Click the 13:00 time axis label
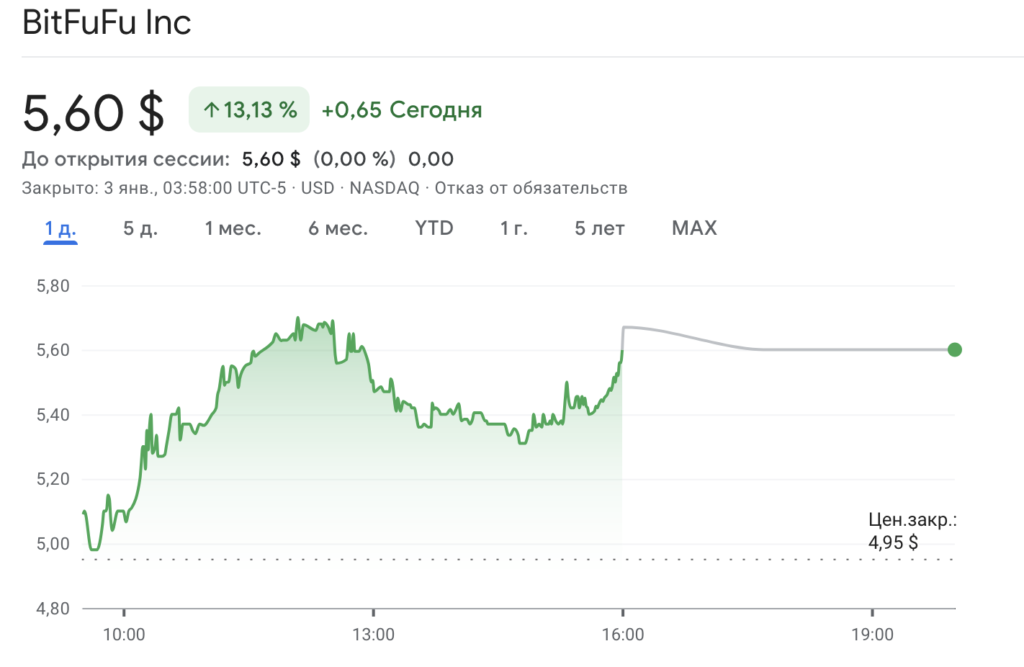Screen dimensions: 1024x667 373,634
